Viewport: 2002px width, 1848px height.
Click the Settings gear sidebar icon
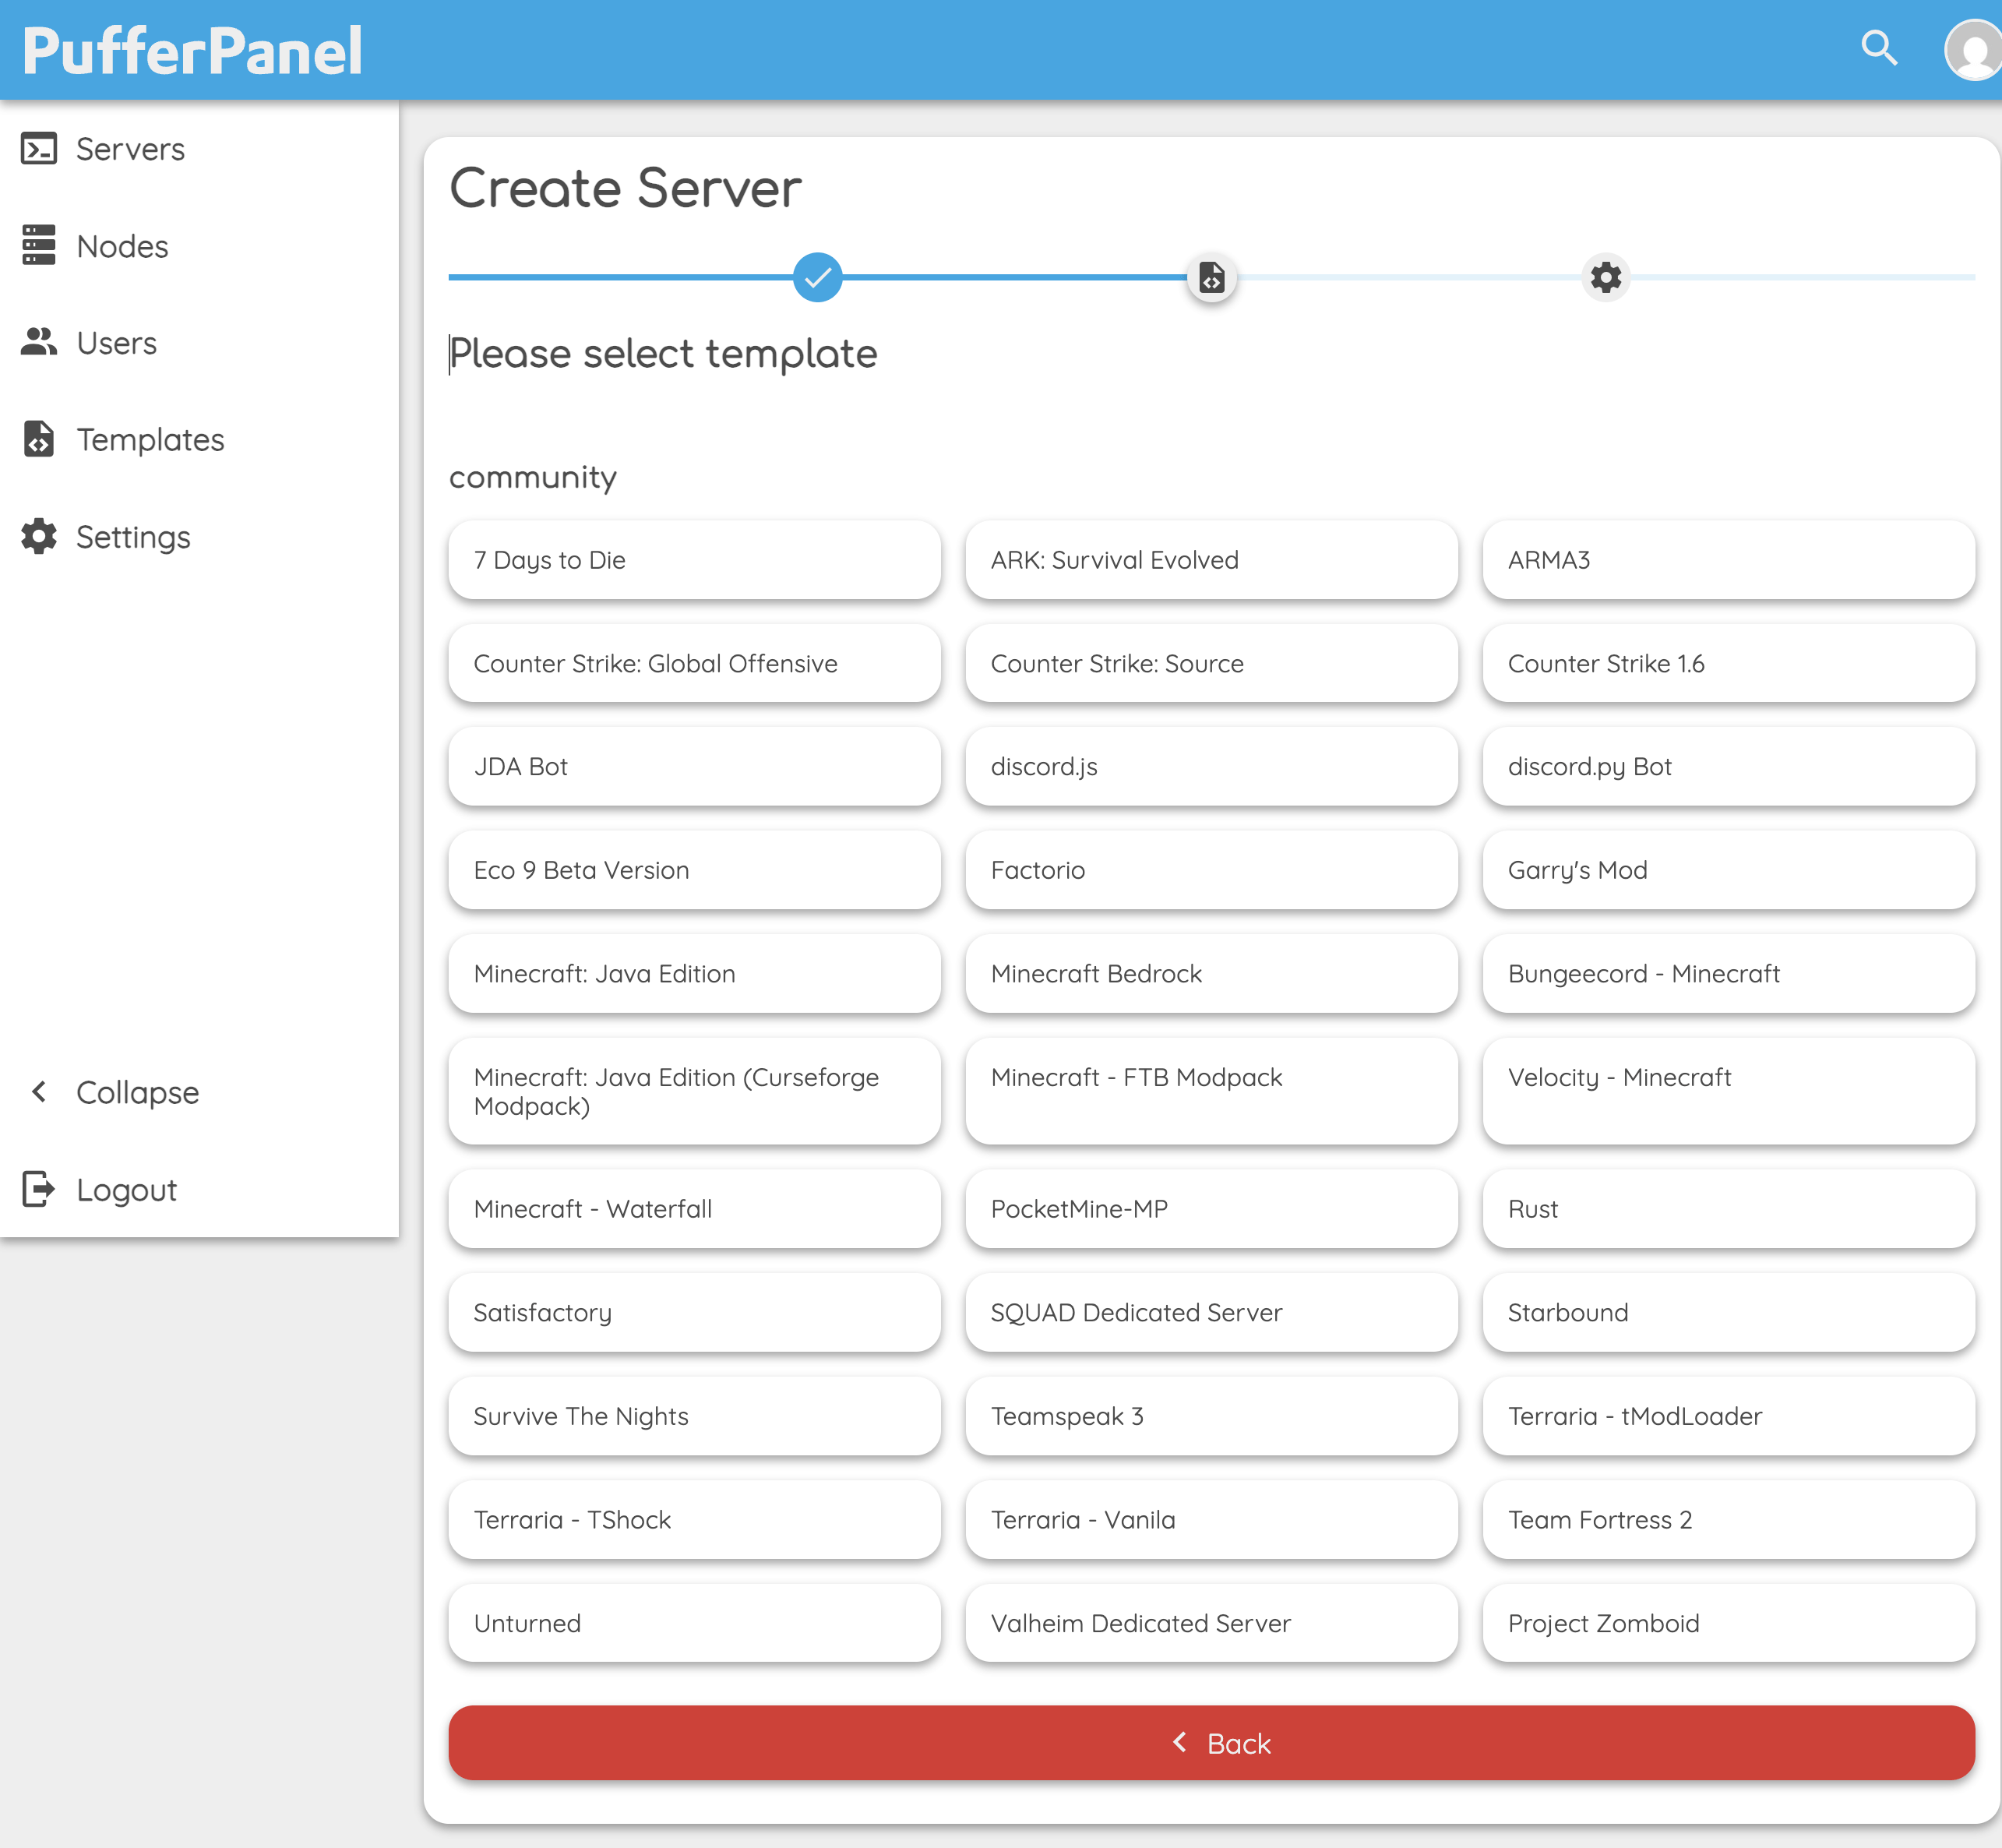[x=39, y=536]
